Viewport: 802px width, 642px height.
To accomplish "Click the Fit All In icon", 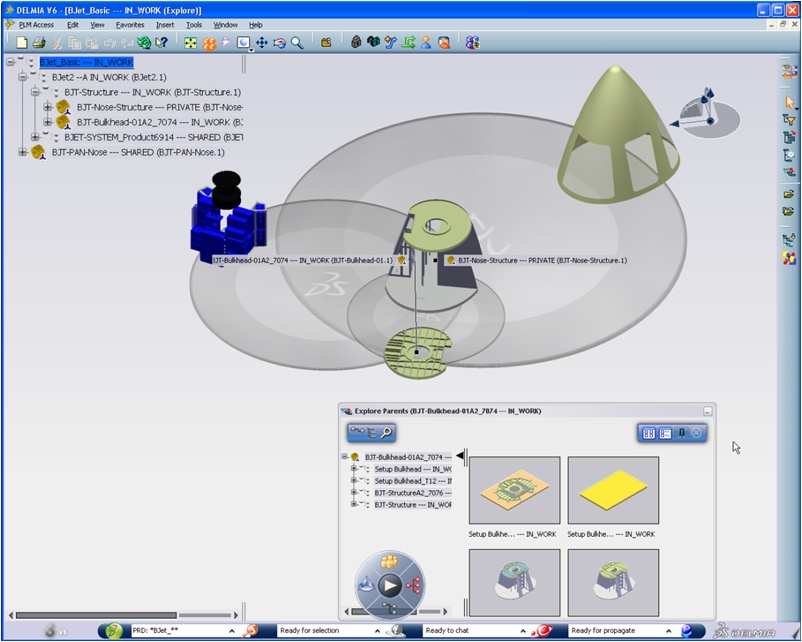I will pos(190,43).
